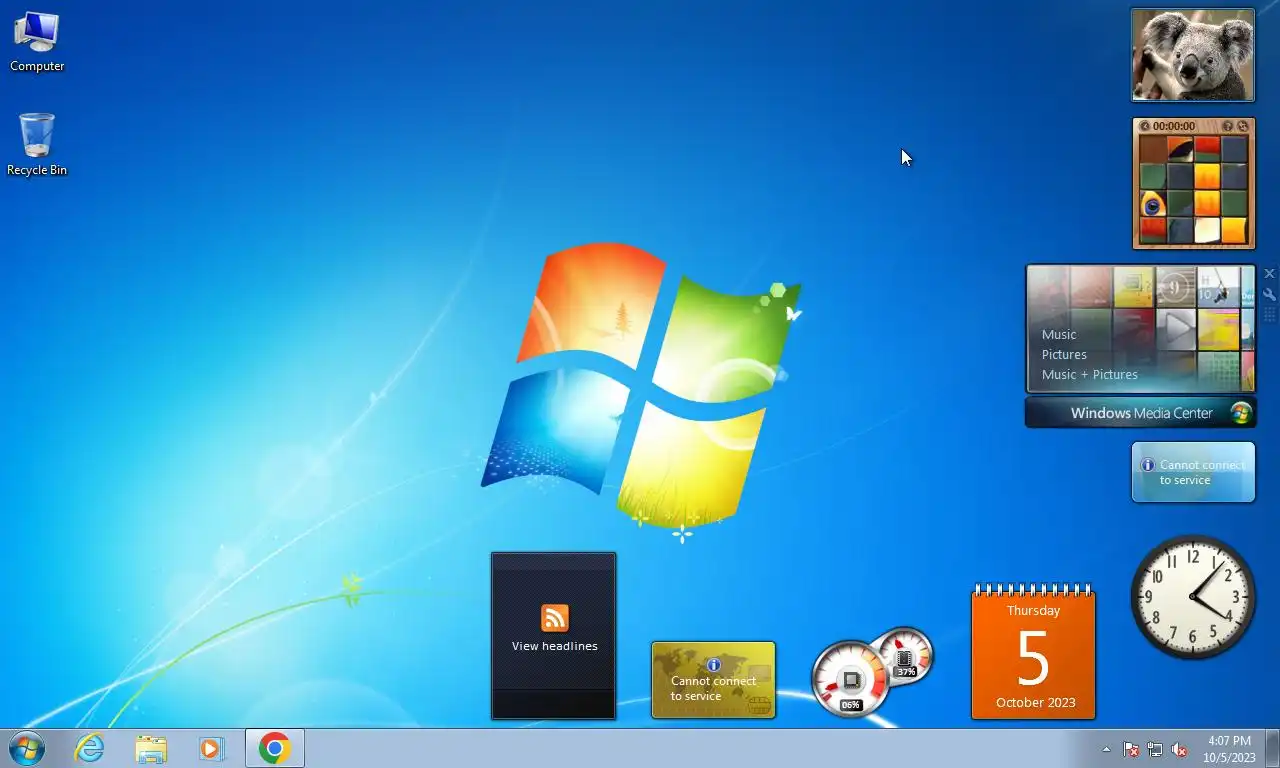Select Pictures in Media Center gadget

(x=1064, y=354)
